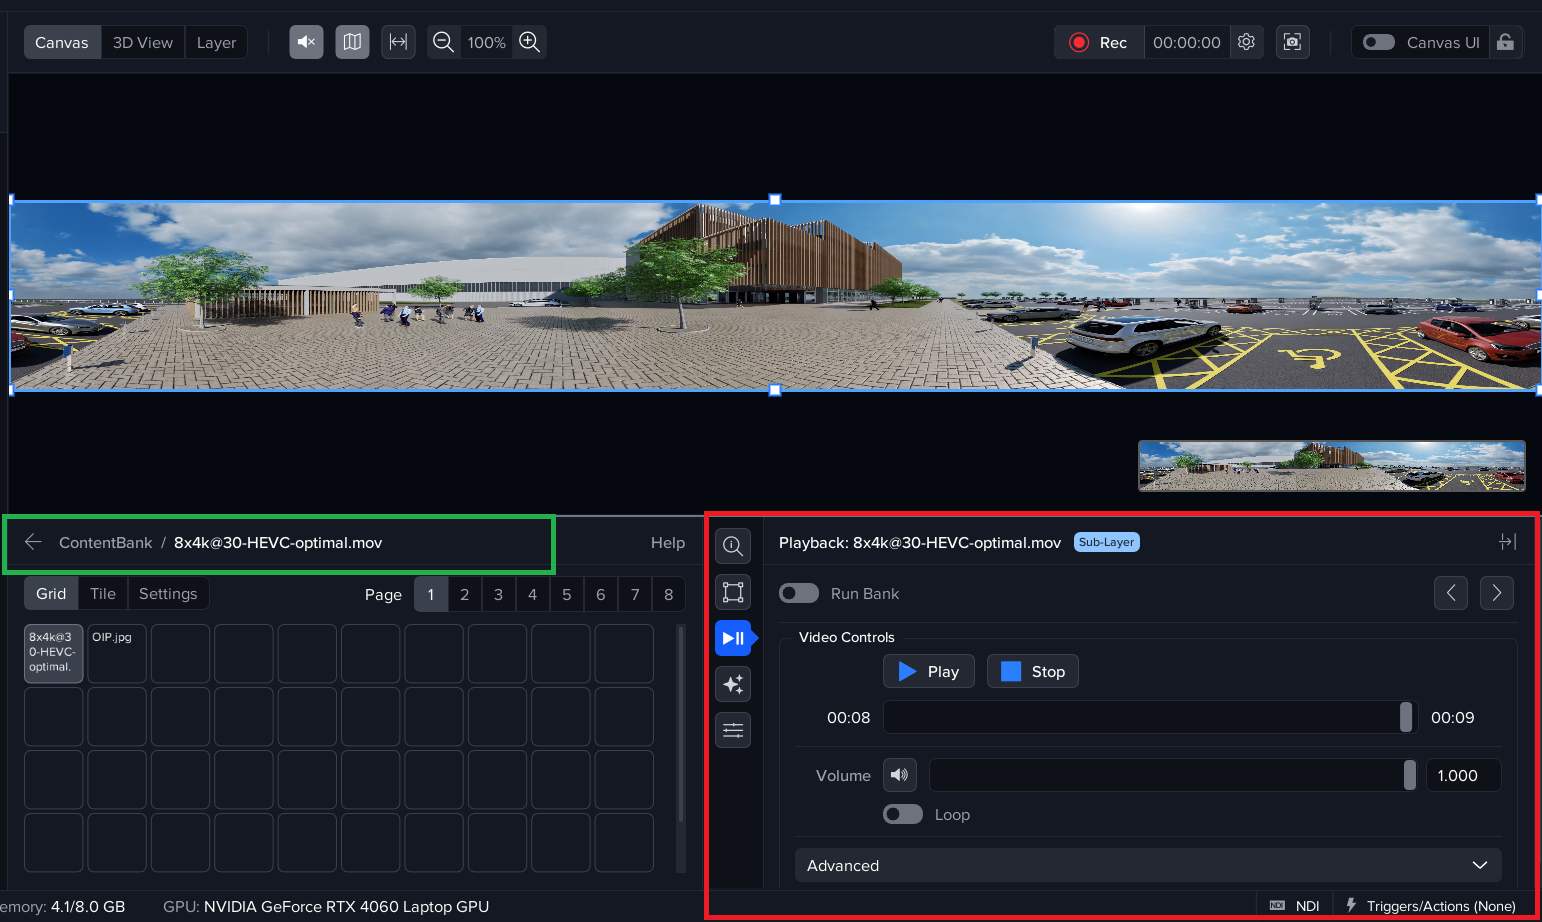Open the transform bounding box panel icon
The image size is (1542, 922).
pos(733,592)
